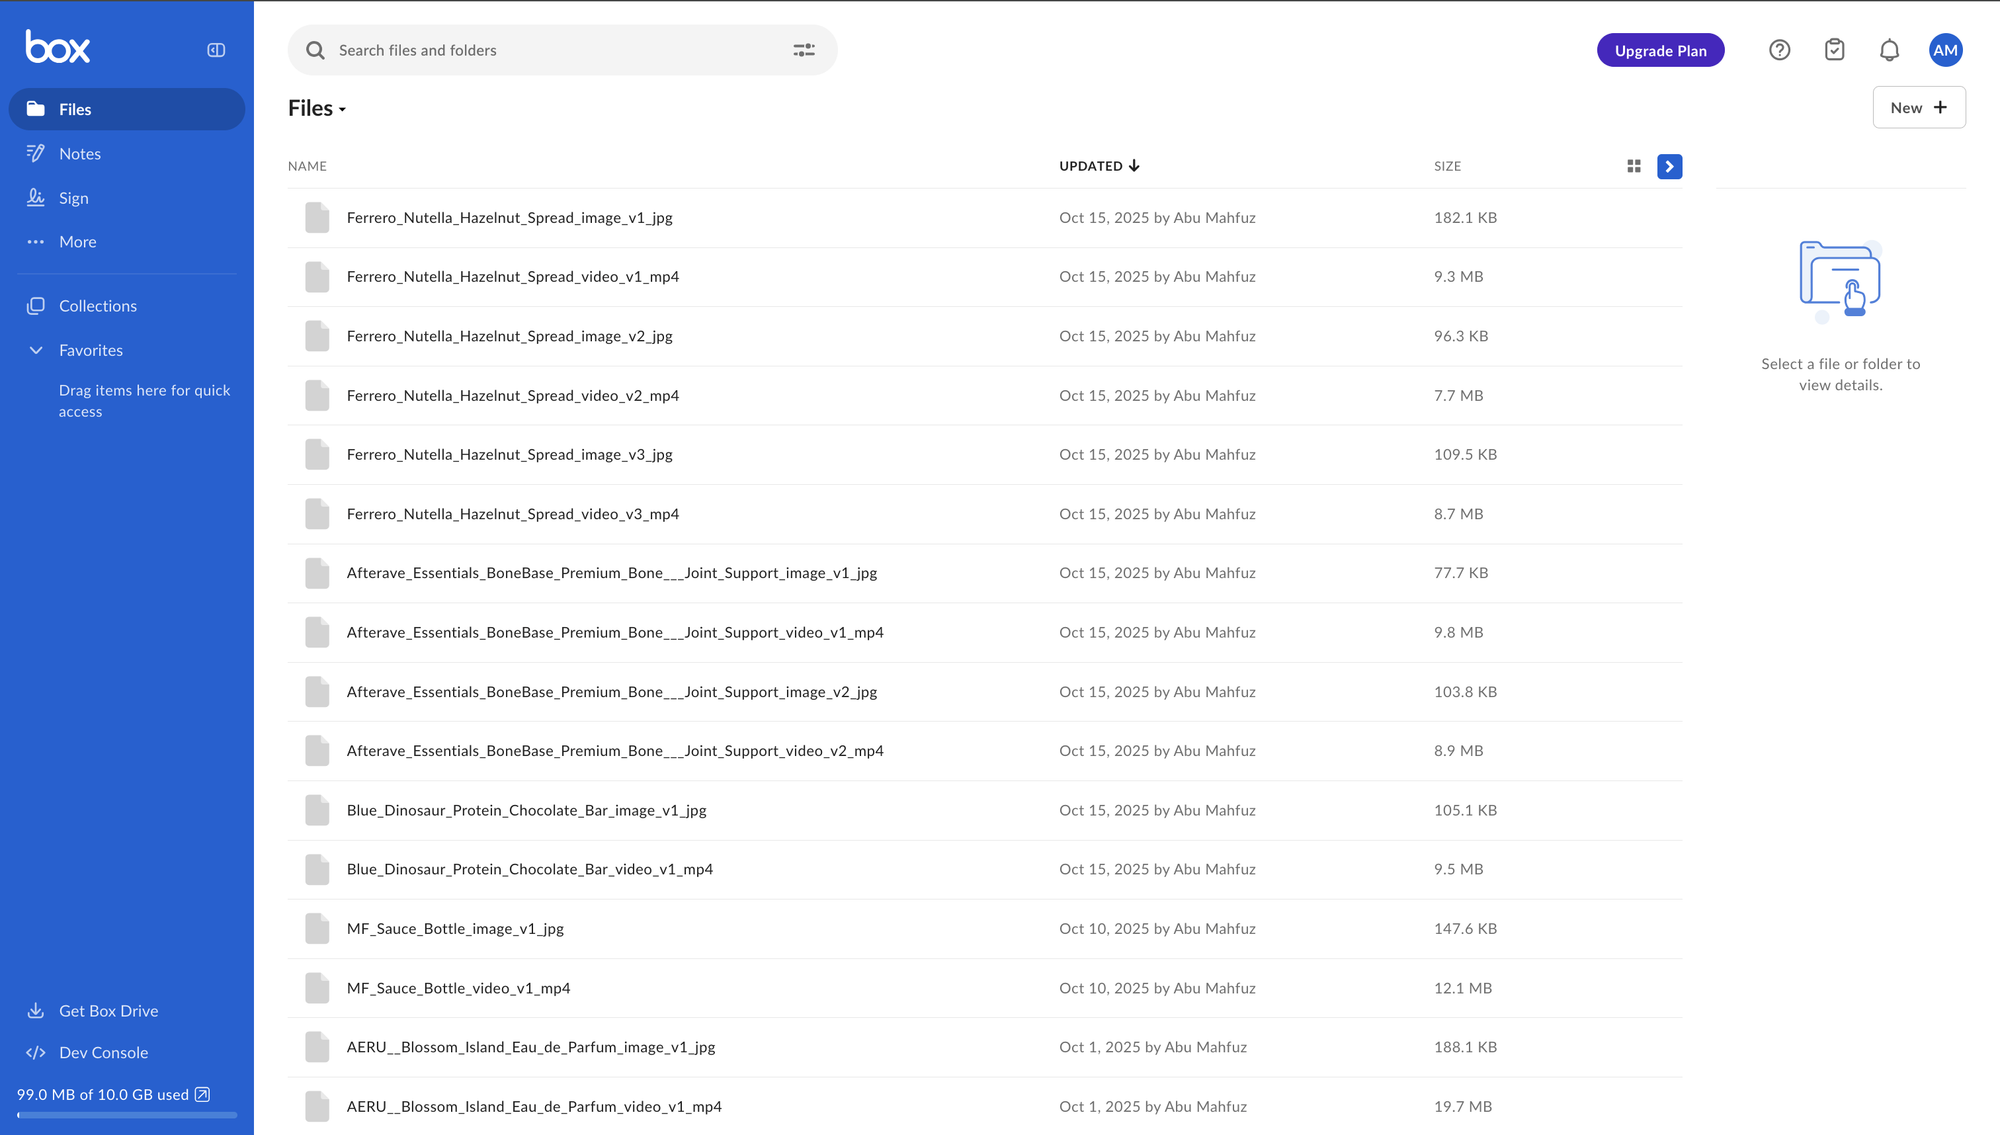Open the Tasks clipboard icon
Viewport: 2000px width, 1135px height.
[1834, 50]
